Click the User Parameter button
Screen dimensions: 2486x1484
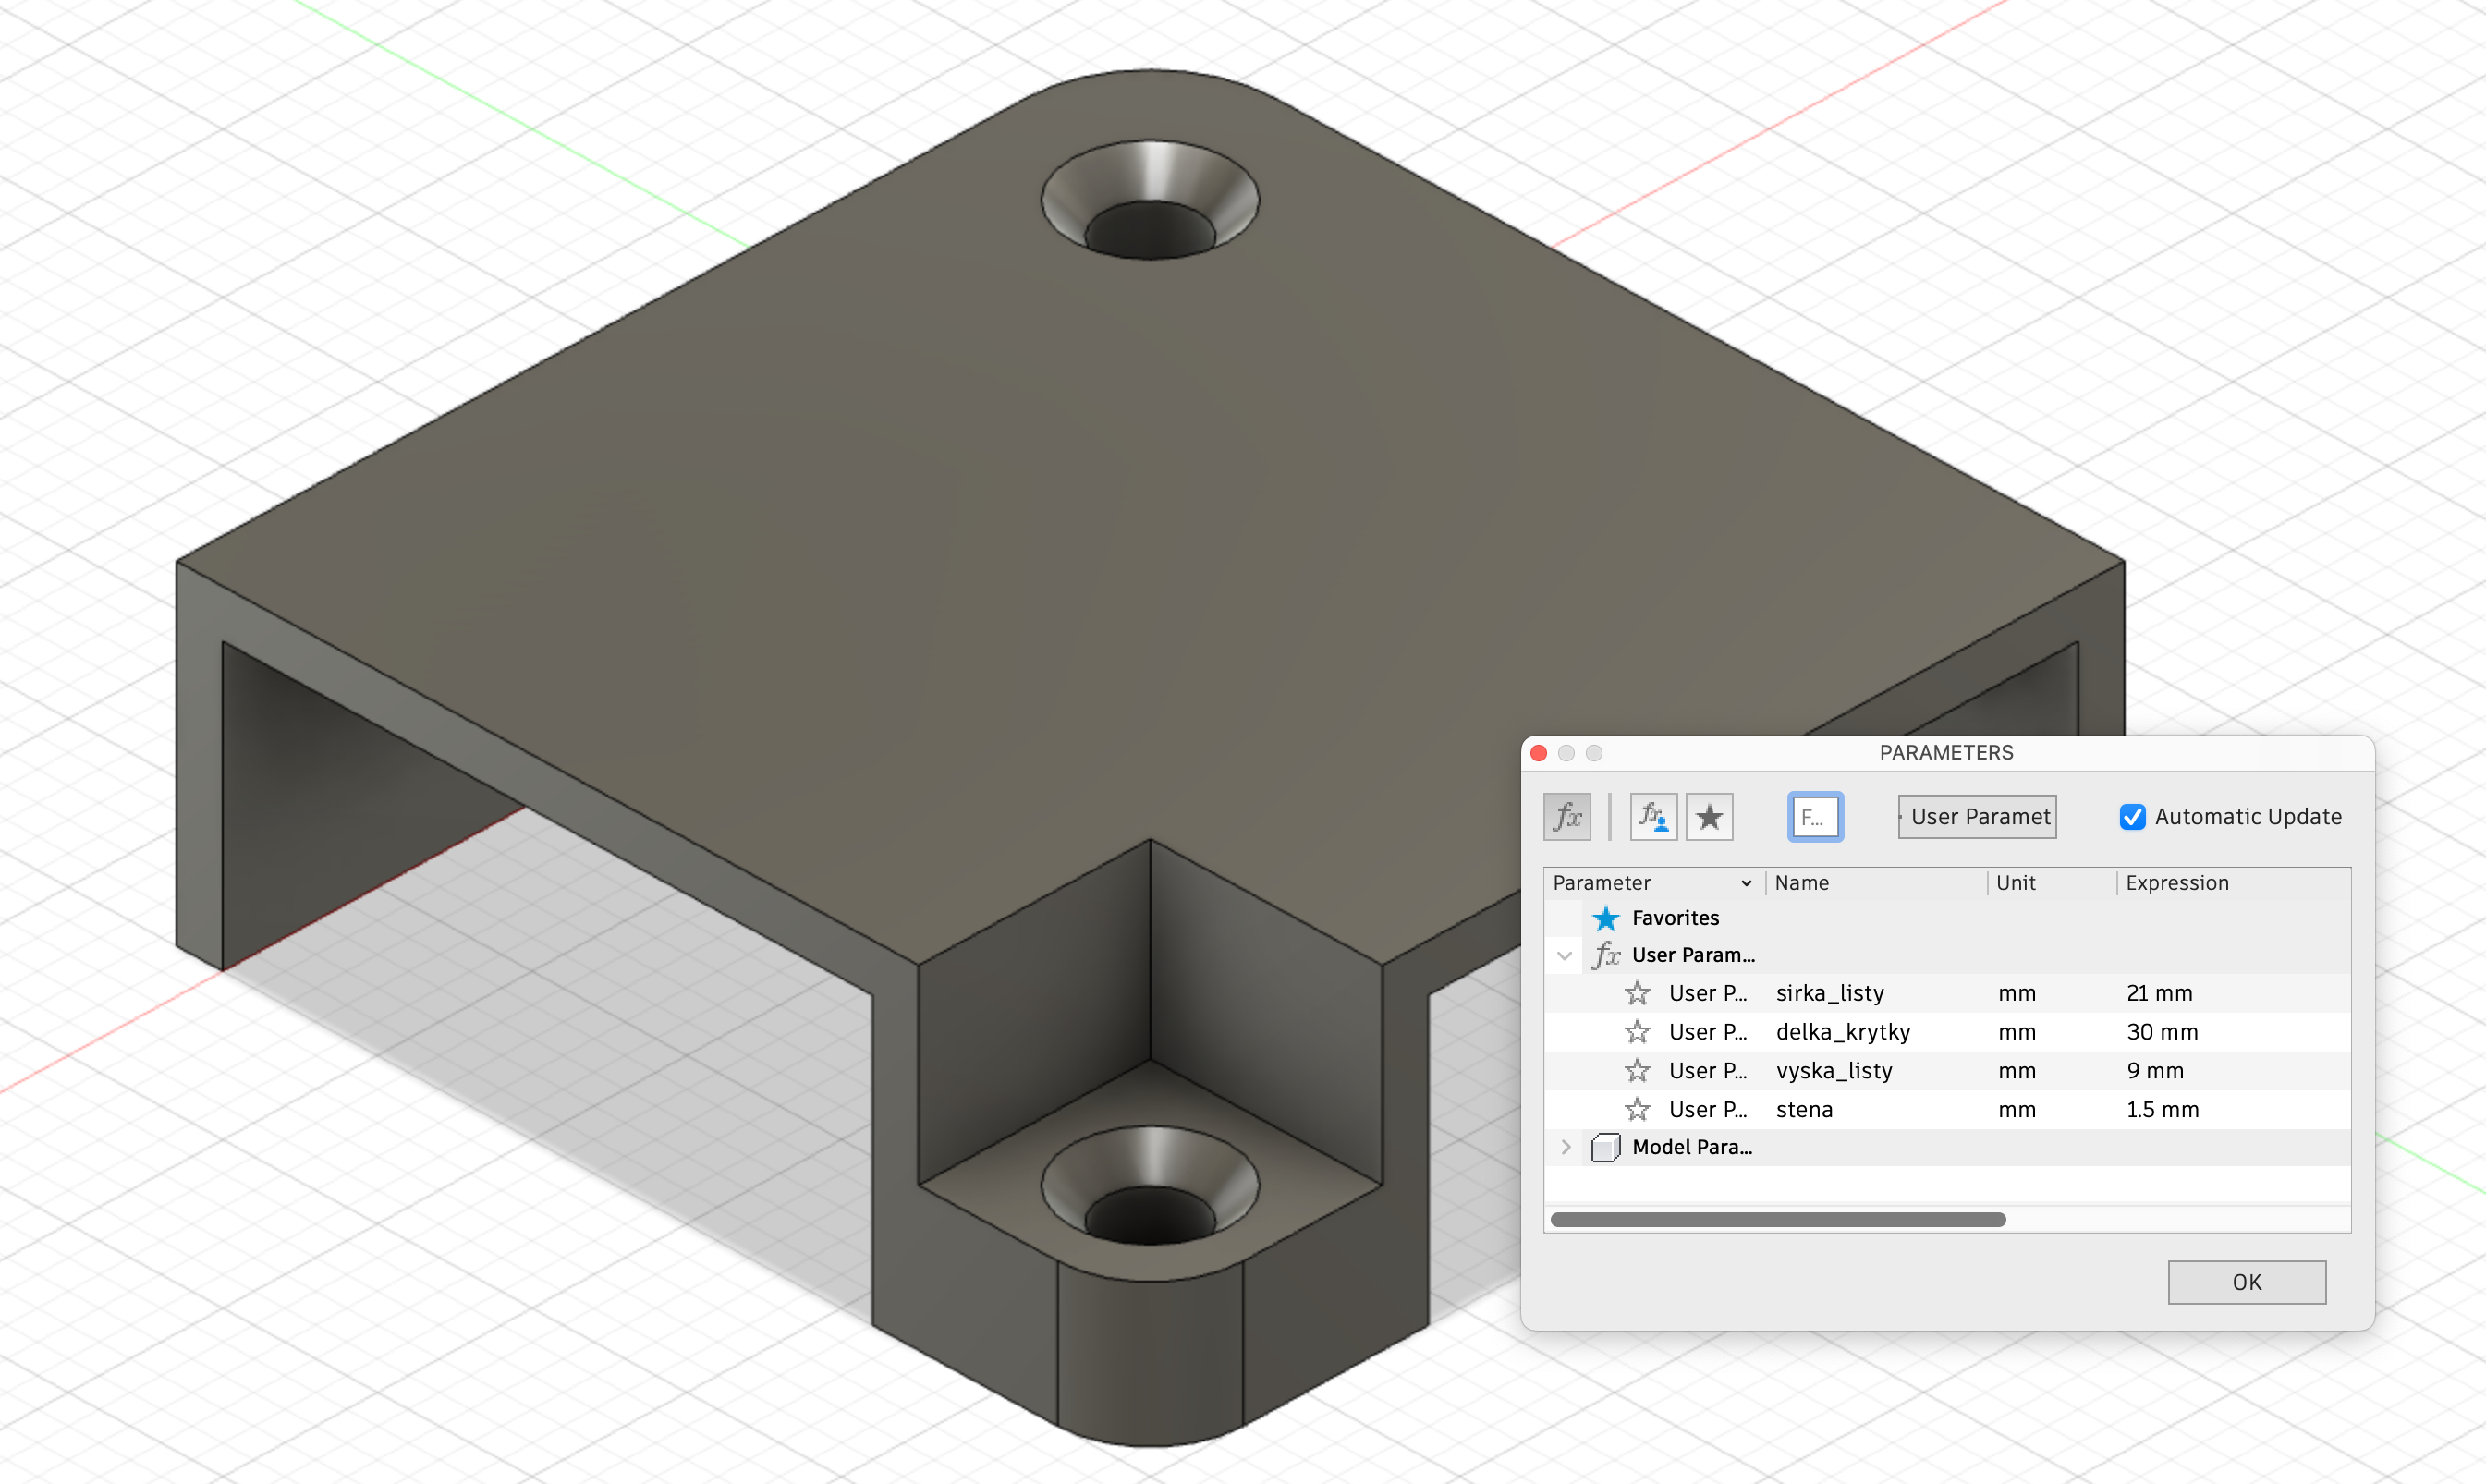pyautogui.click(x=1976, y=816)
